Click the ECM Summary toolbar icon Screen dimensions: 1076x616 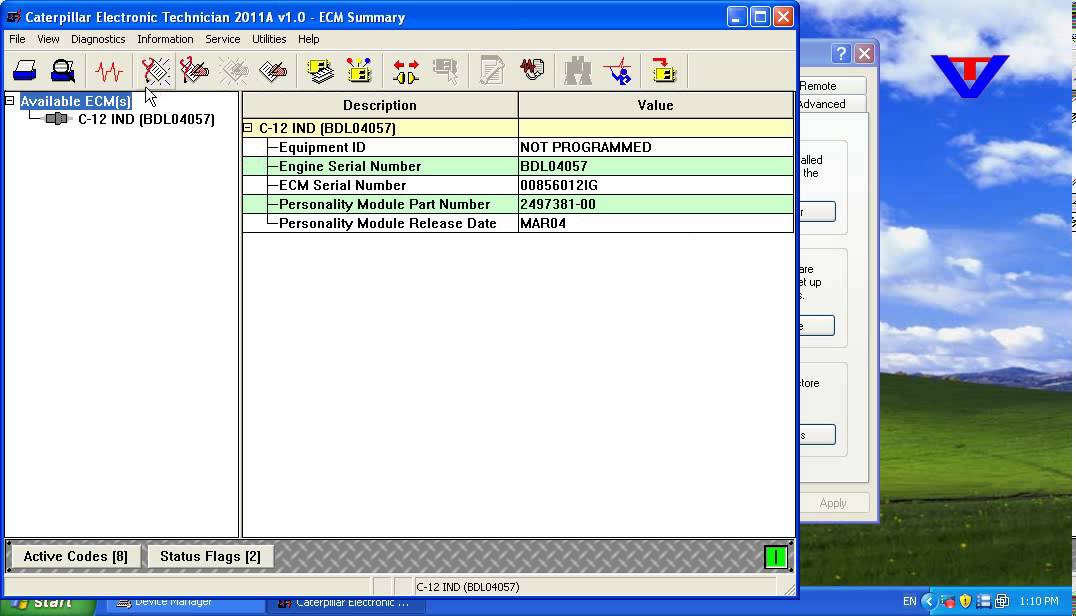pyautogui.click(x=320, y=71)
